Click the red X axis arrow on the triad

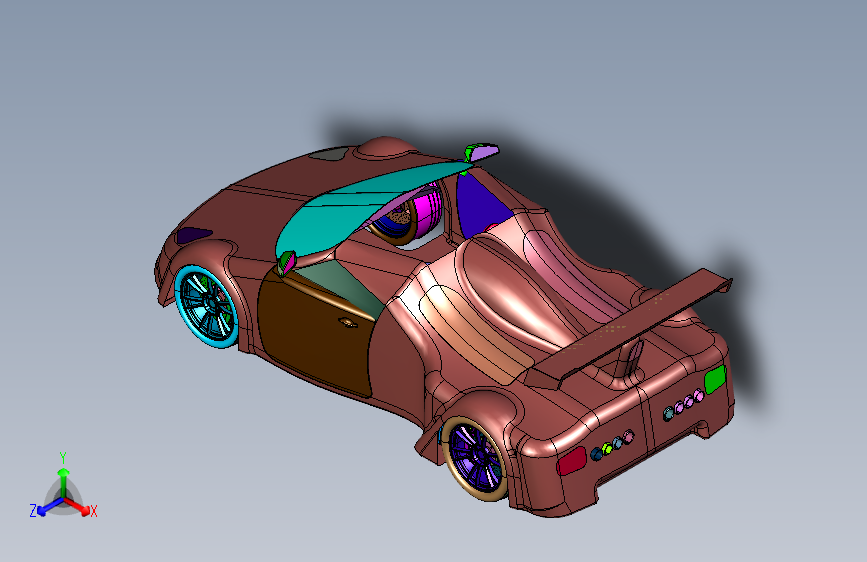tap(78, 506)
